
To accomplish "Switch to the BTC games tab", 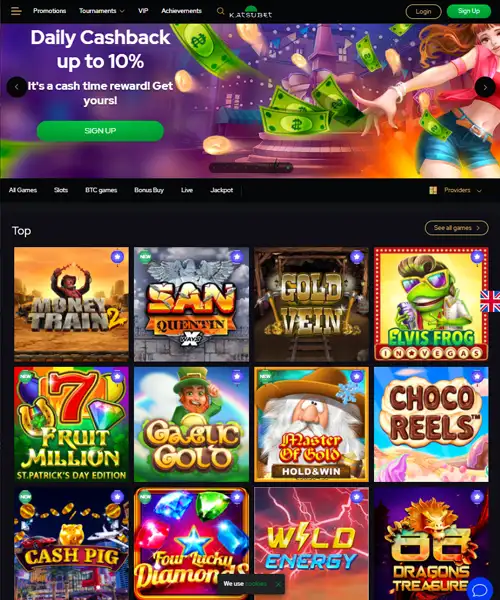I will coord(101,190).
